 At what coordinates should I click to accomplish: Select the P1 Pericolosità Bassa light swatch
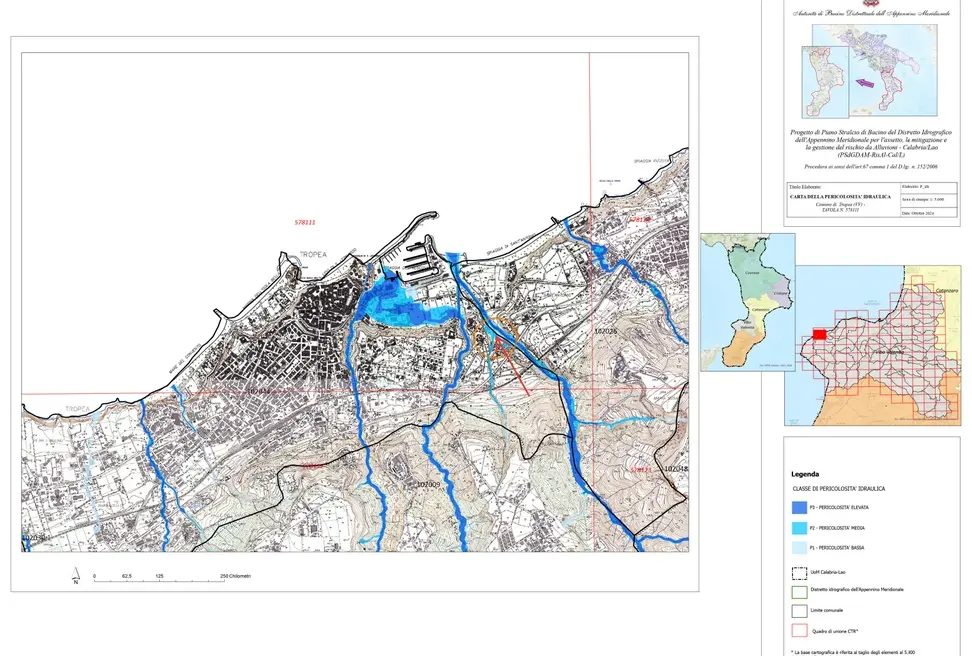pyautogui.click(x=799, y=548)
